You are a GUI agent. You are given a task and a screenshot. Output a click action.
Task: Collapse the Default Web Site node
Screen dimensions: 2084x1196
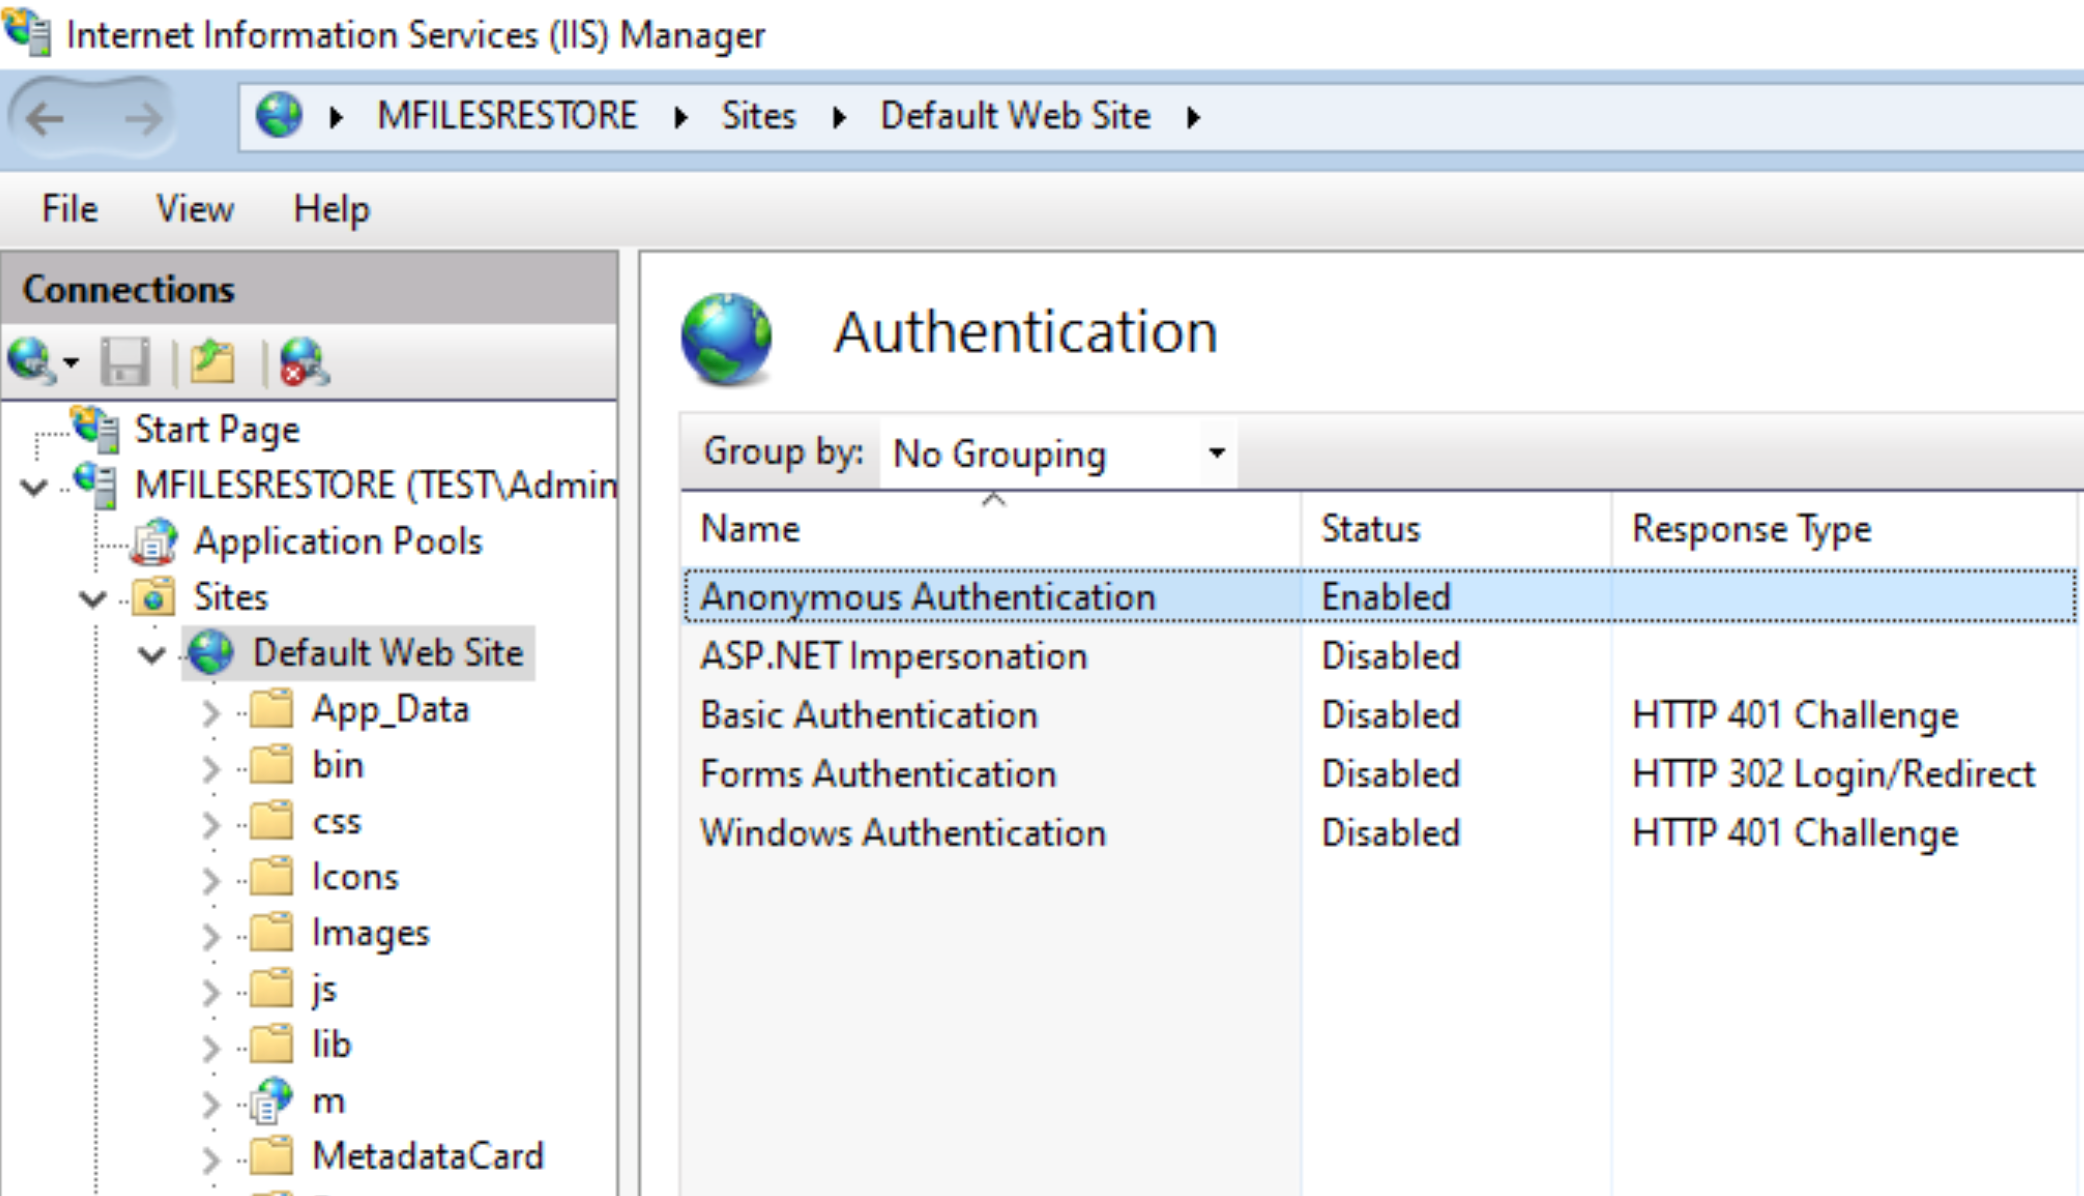(x=152, y=655)
